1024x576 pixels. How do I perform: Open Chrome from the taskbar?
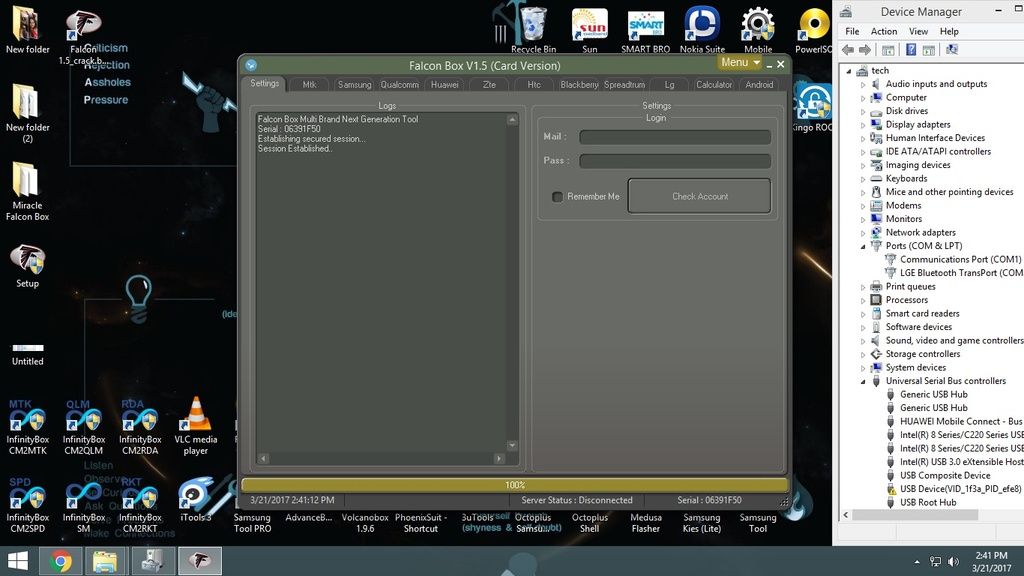[61, 561]
